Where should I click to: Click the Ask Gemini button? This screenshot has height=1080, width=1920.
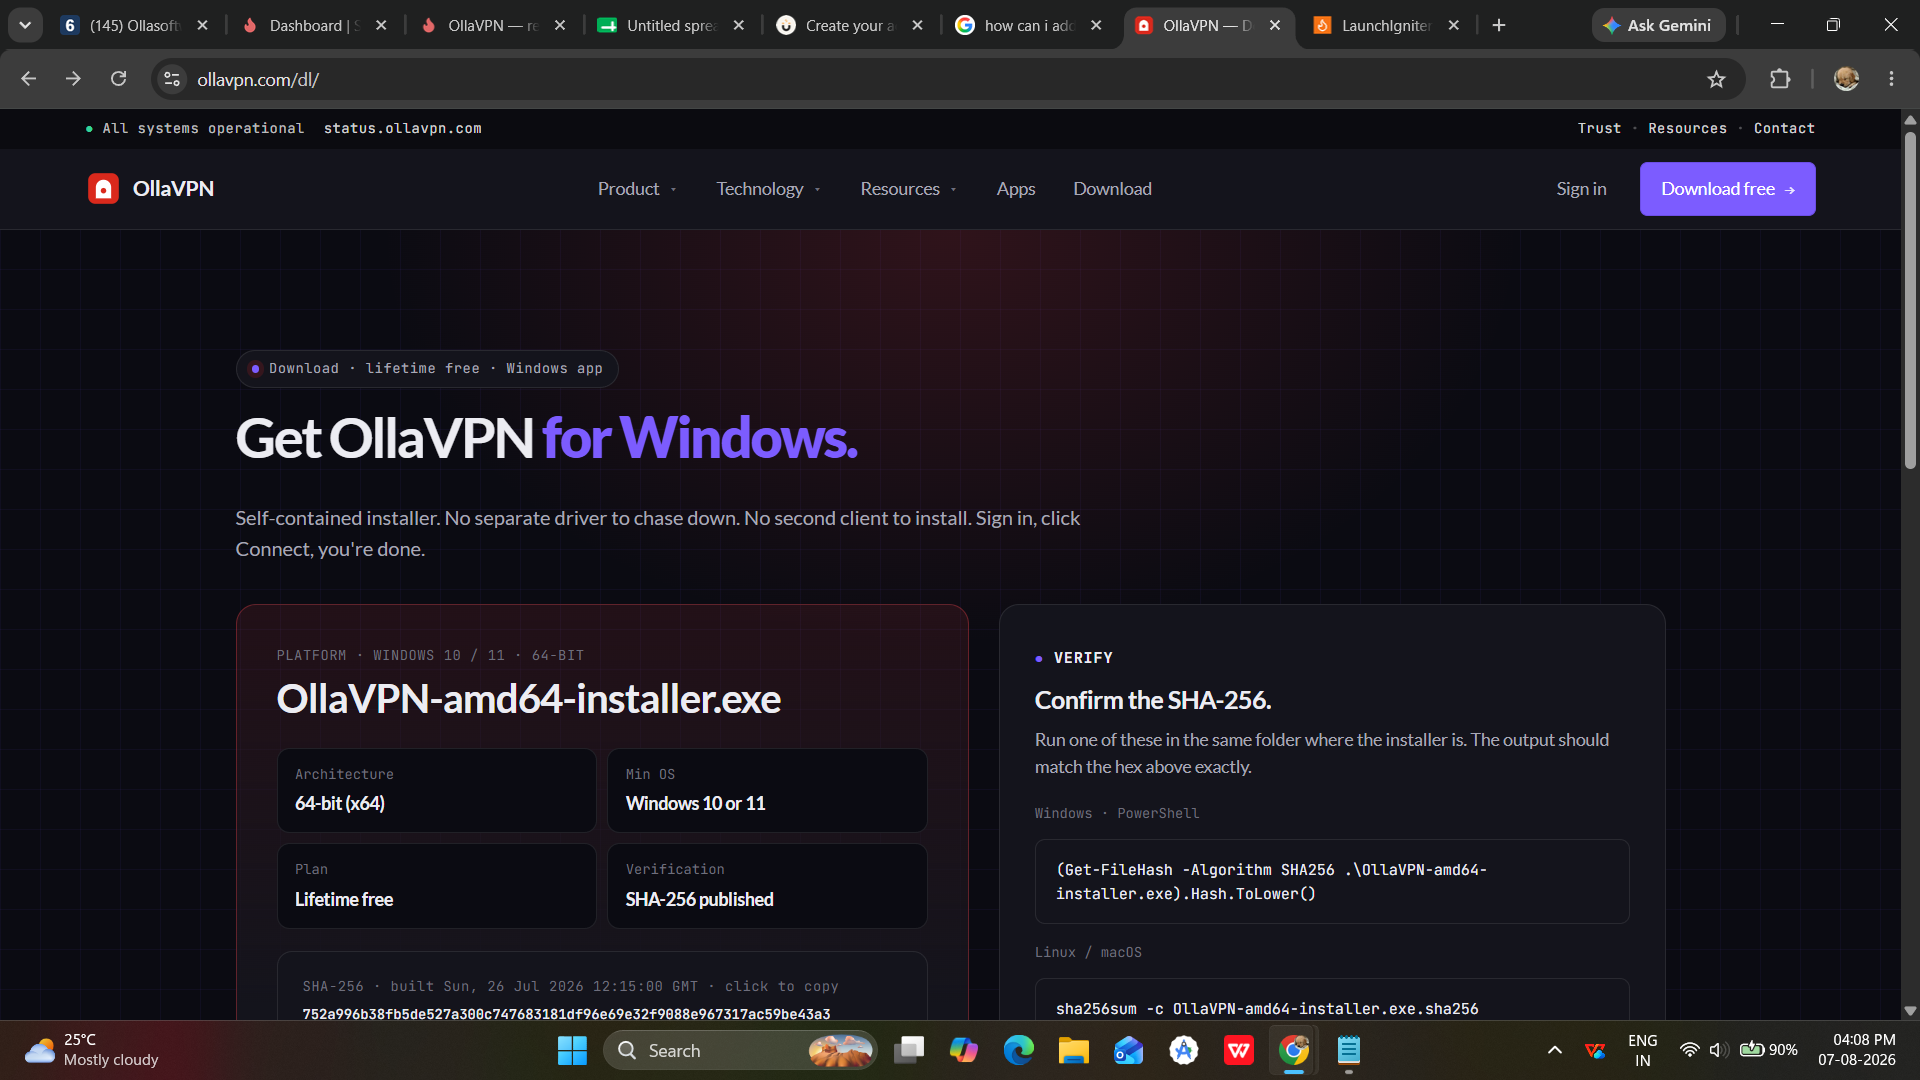(x=1658, y=25)
